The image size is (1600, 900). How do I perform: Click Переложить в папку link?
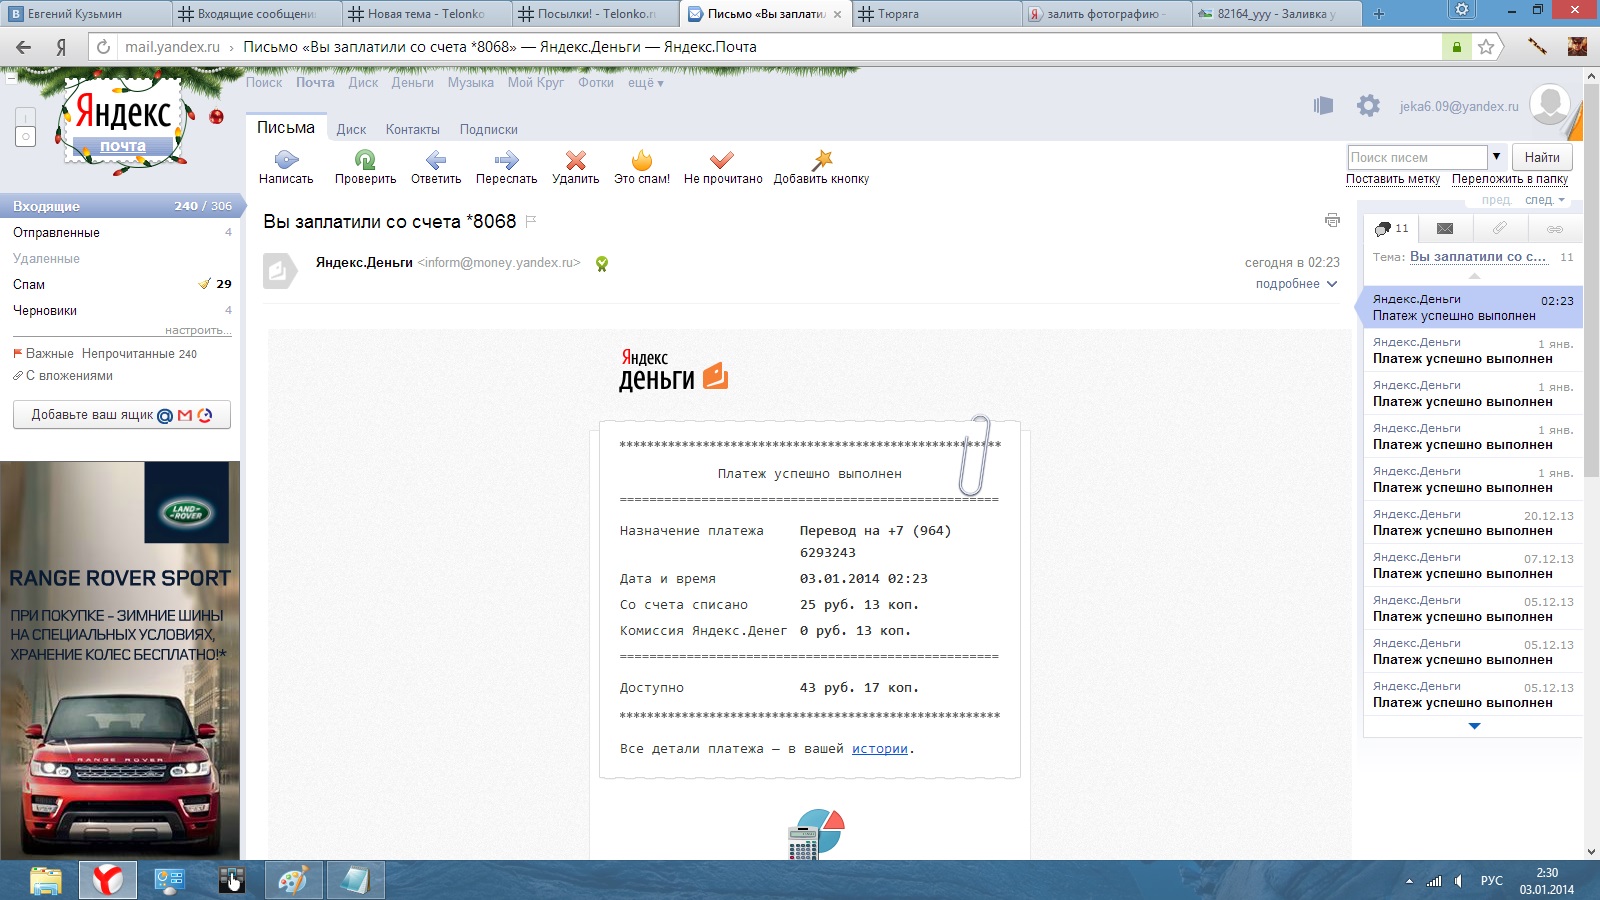1510,179
